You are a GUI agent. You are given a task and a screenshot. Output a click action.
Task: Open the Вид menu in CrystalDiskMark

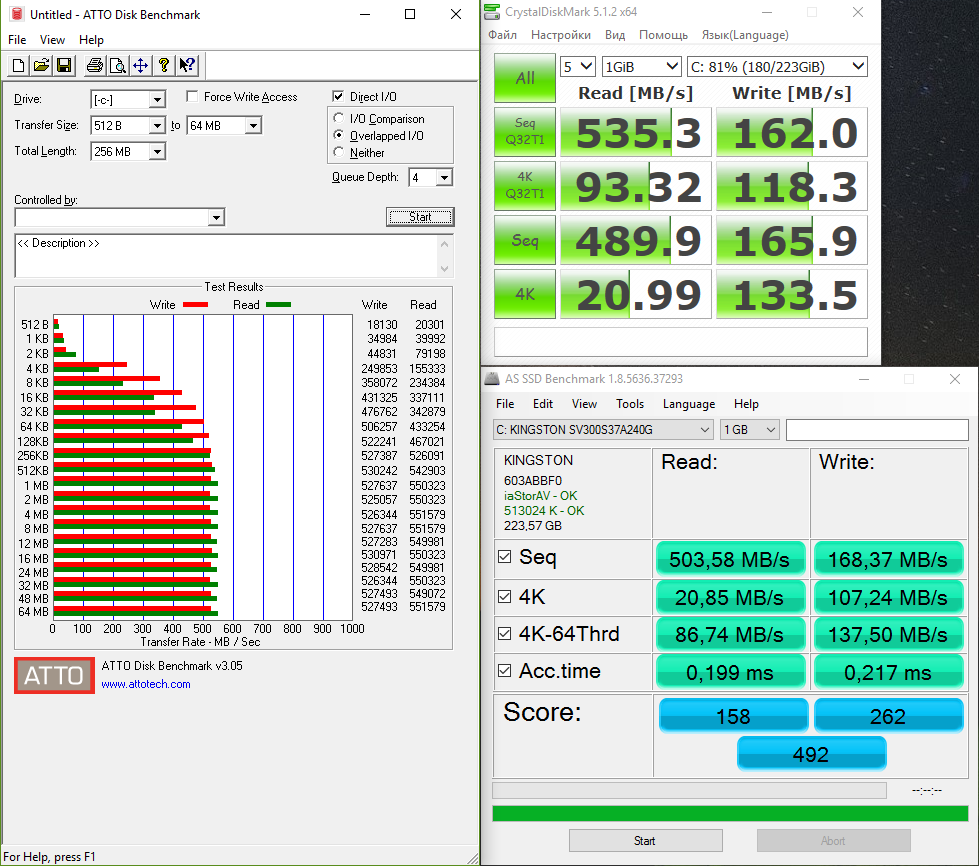click(x=615, y=35)
